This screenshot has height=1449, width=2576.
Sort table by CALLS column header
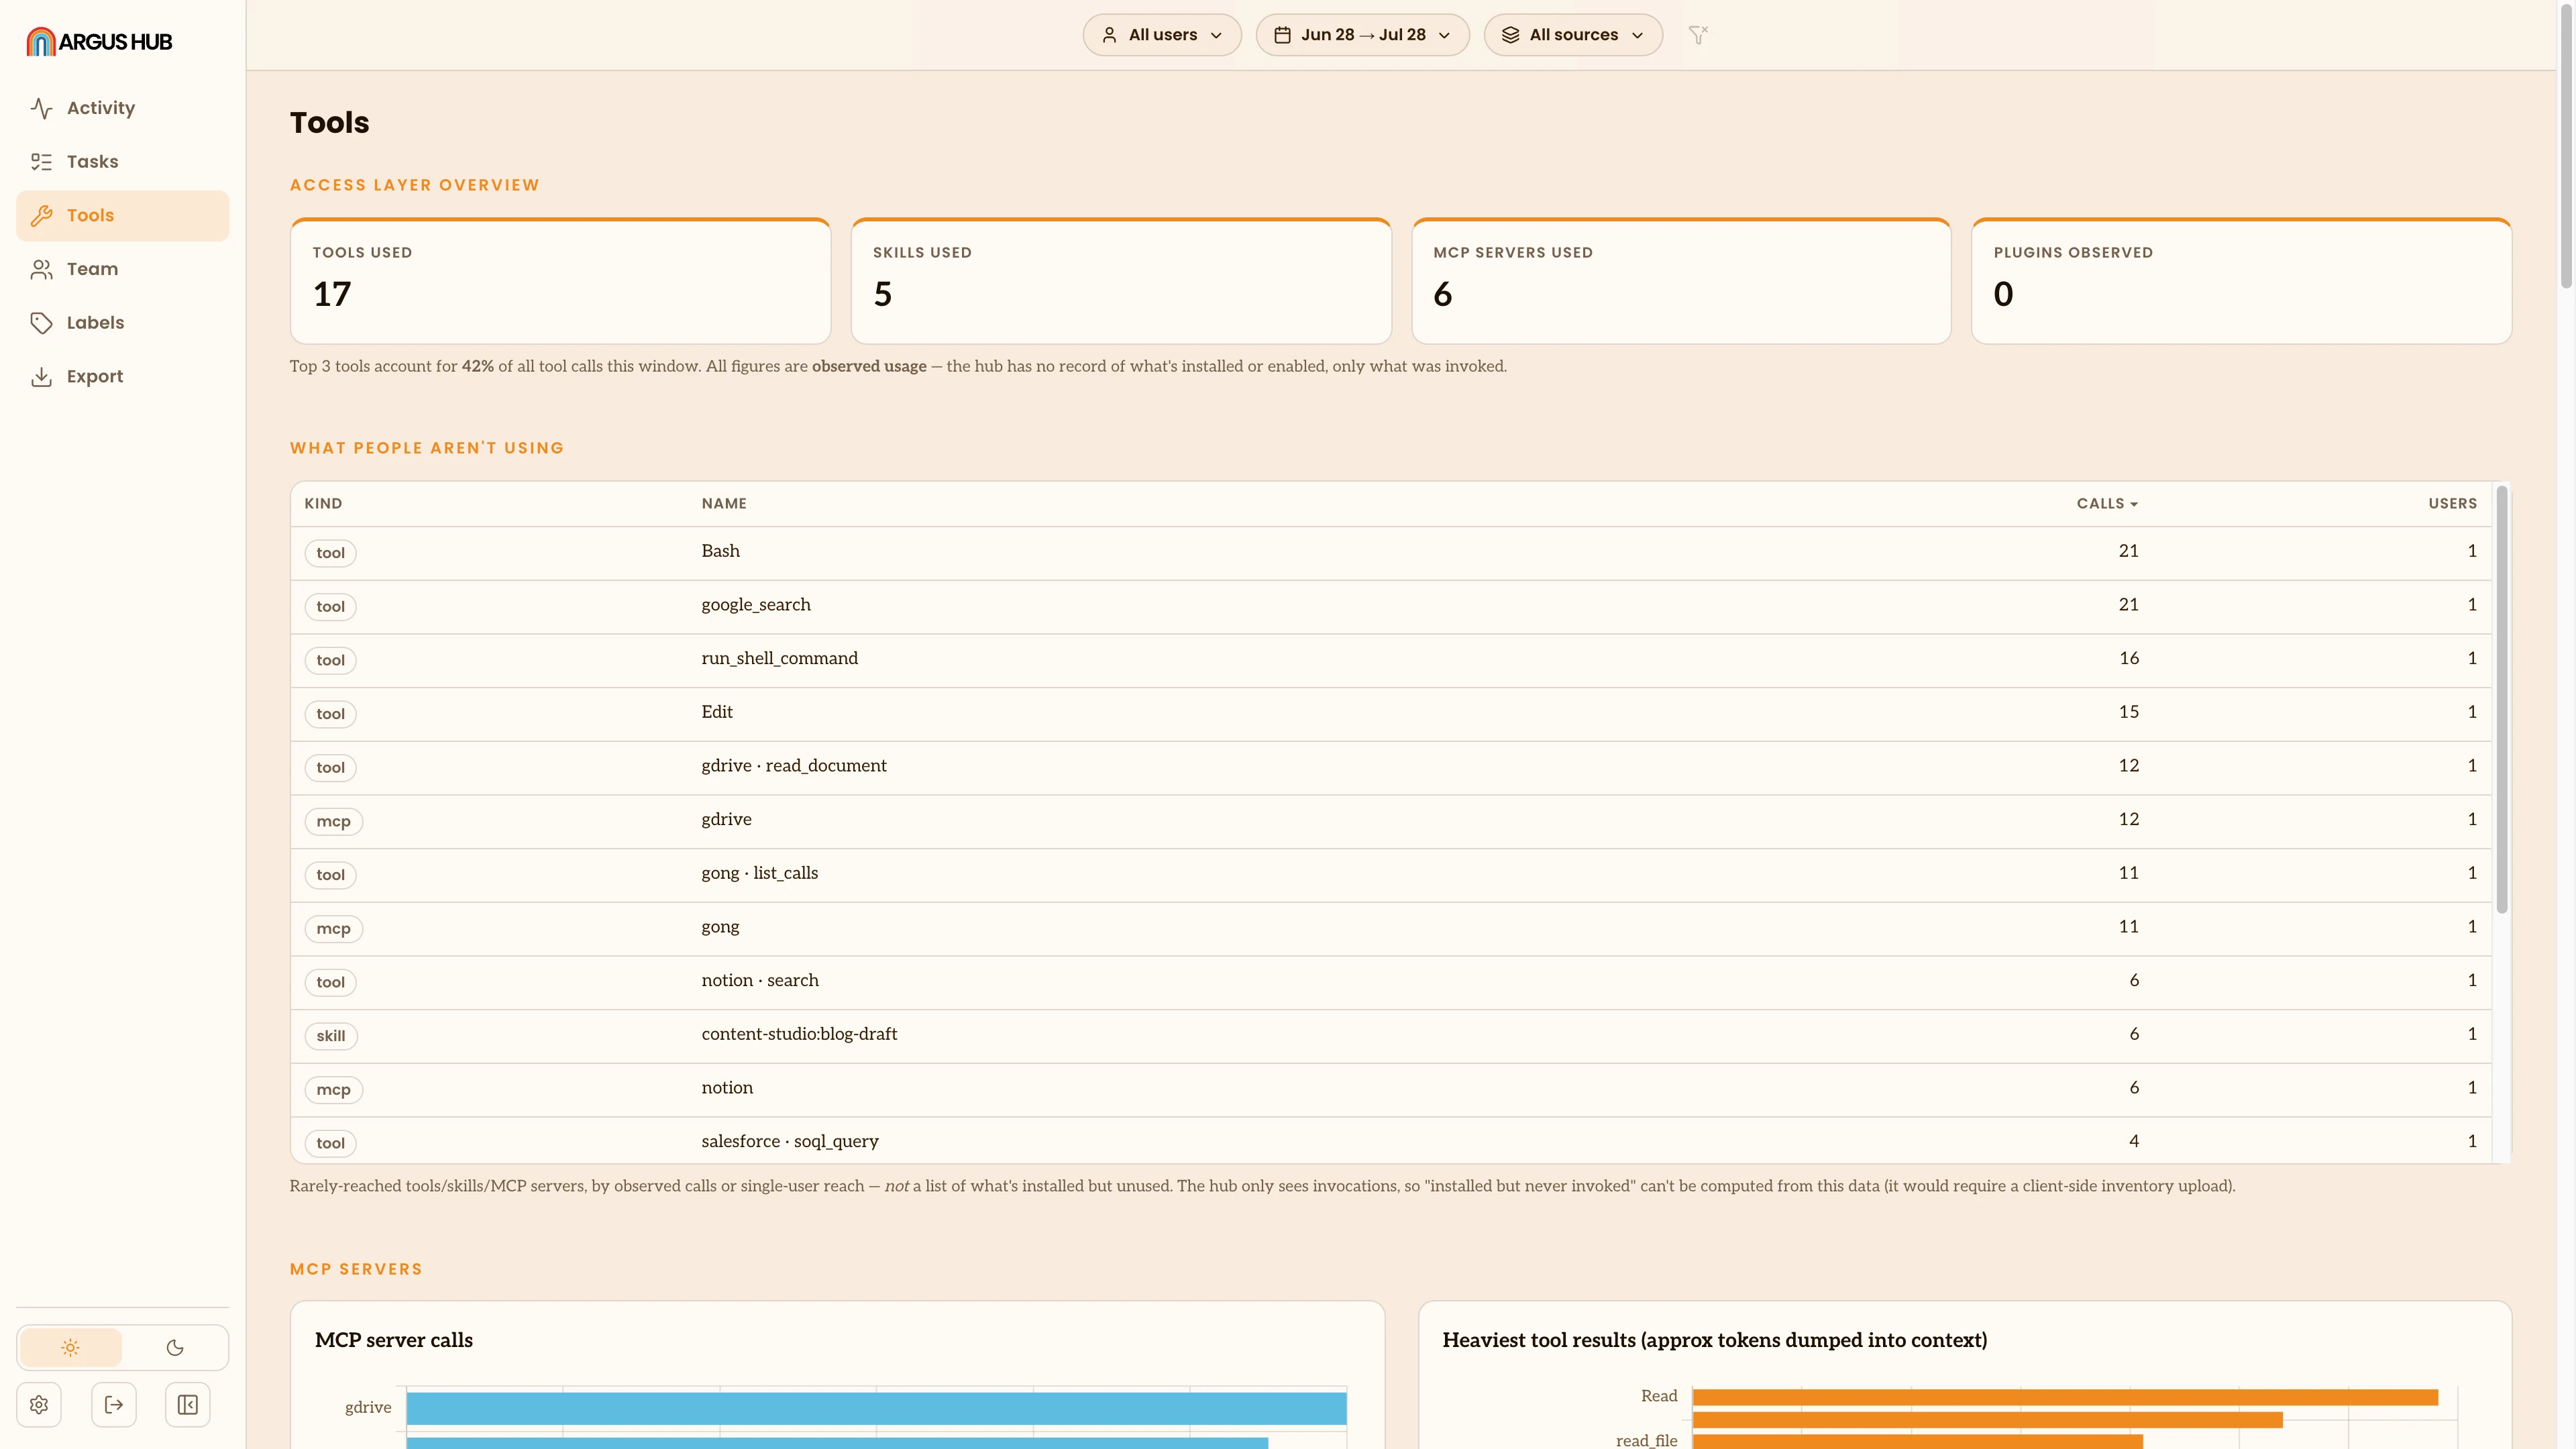click(x=2107, y=504)
